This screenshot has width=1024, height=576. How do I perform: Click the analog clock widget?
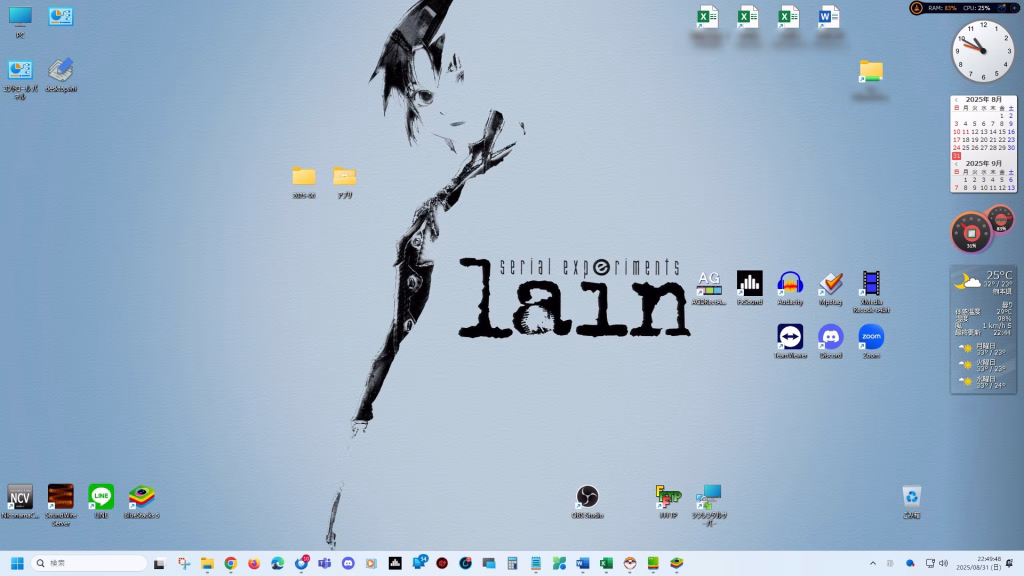point(983,51)
